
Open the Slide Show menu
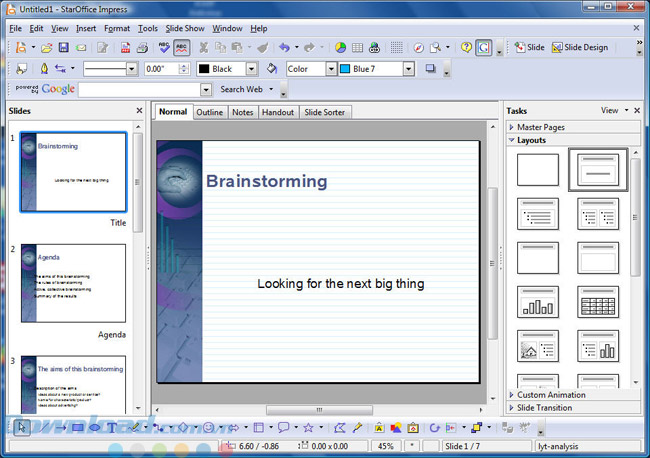185,29
